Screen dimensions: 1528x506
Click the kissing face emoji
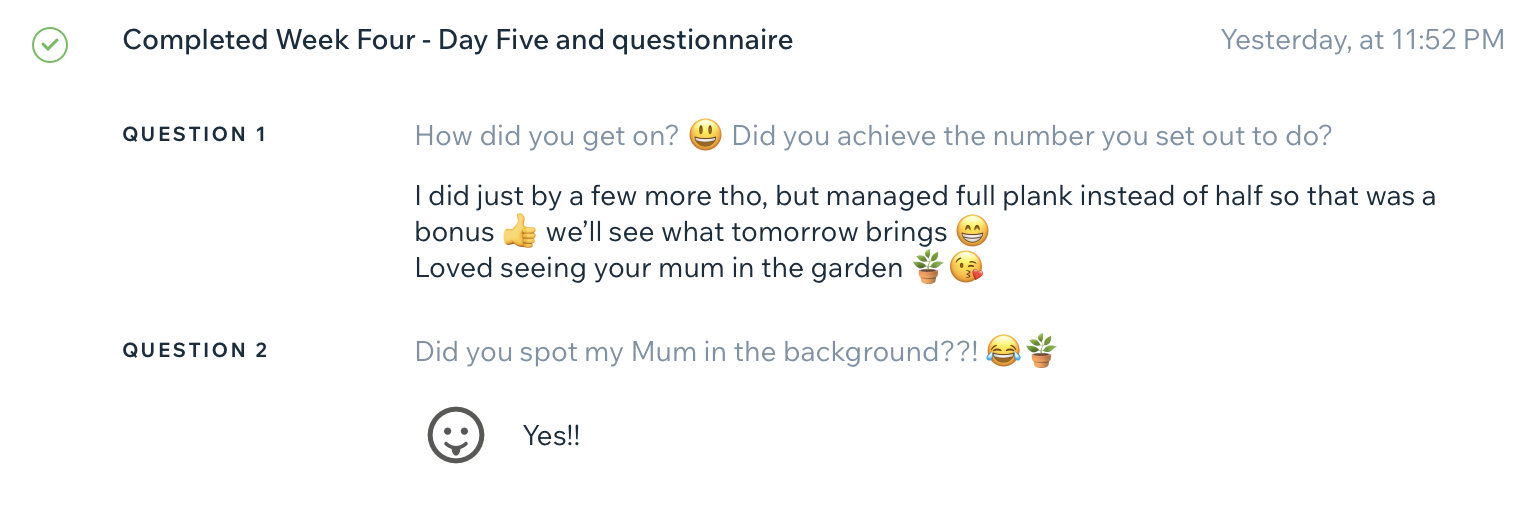tap(966, 268)
